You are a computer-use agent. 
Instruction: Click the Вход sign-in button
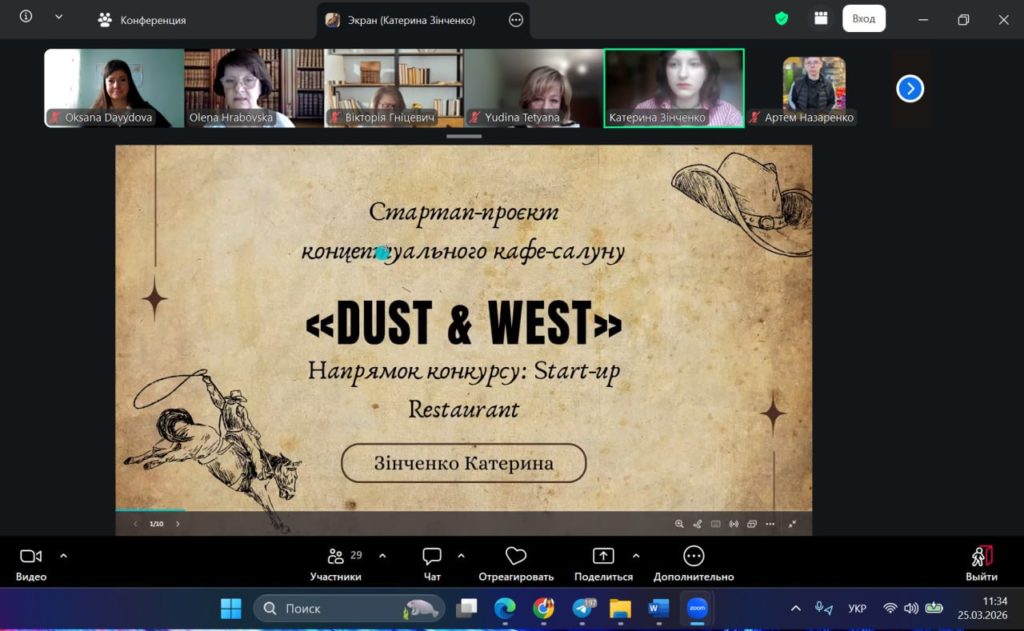863,19
